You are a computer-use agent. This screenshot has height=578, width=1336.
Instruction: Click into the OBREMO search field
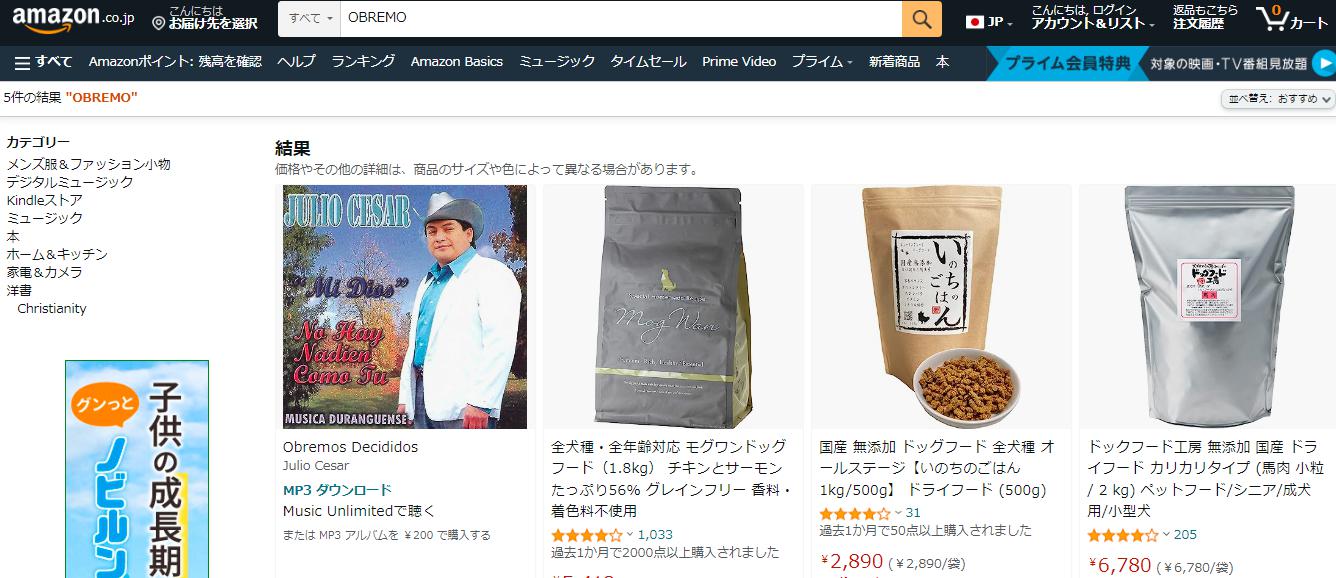pos(621,19)
